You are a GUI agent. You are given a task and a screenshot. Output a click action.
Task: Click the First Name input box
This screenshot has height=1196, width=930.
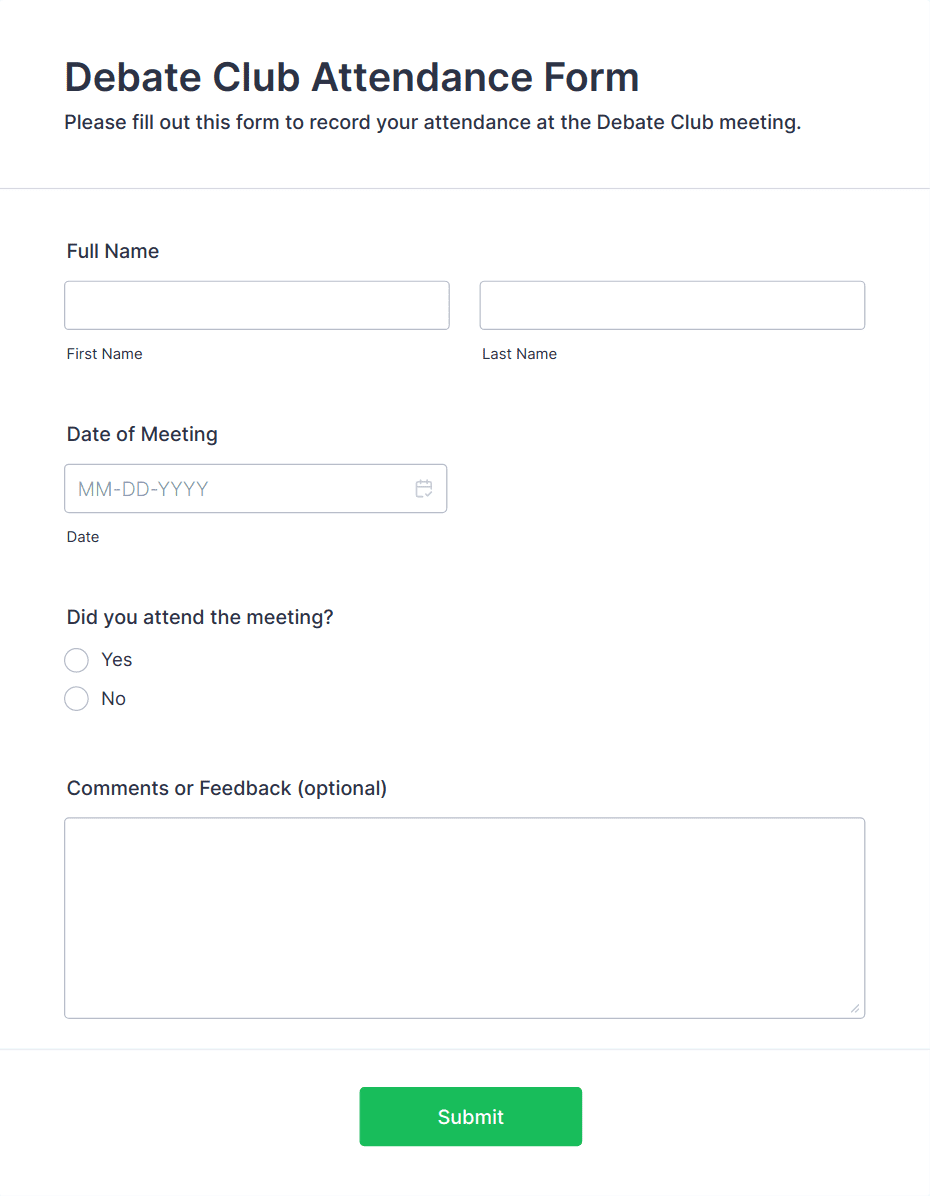(256, 305)
